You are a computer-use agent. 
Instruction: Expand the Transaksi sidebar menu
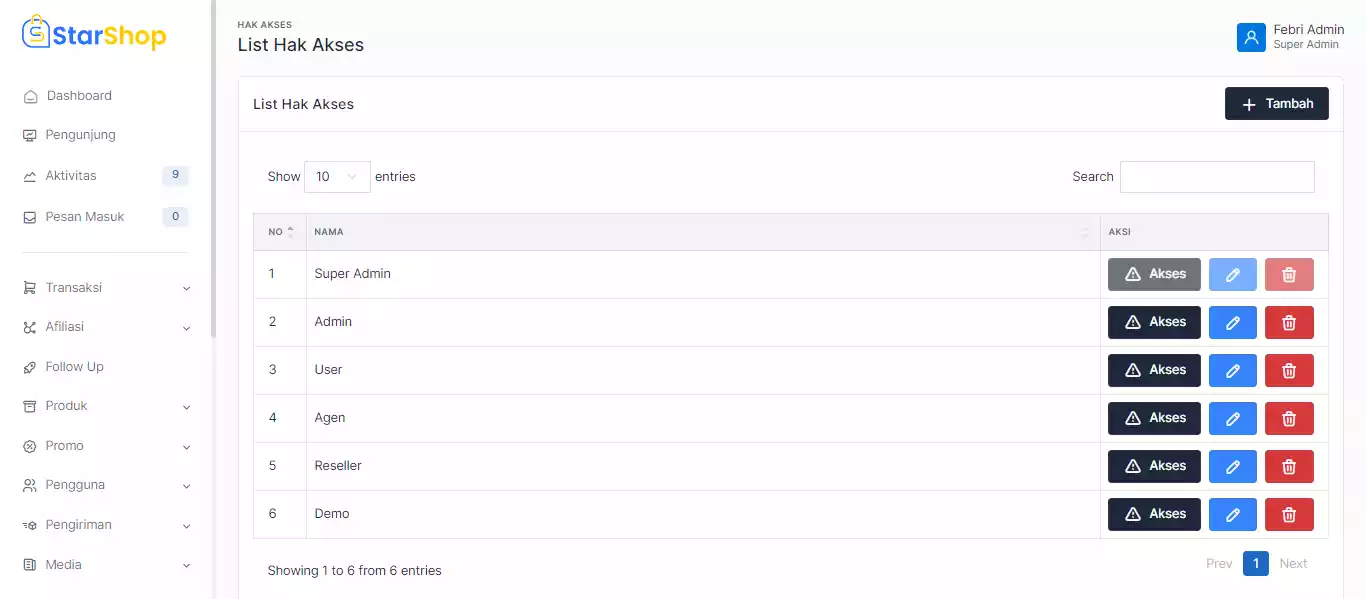click(x=106, y=288)
